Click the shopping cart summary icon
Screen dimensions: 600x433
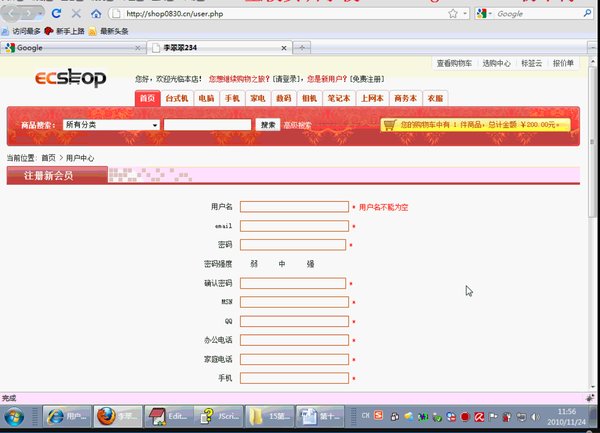click(390, 125)
